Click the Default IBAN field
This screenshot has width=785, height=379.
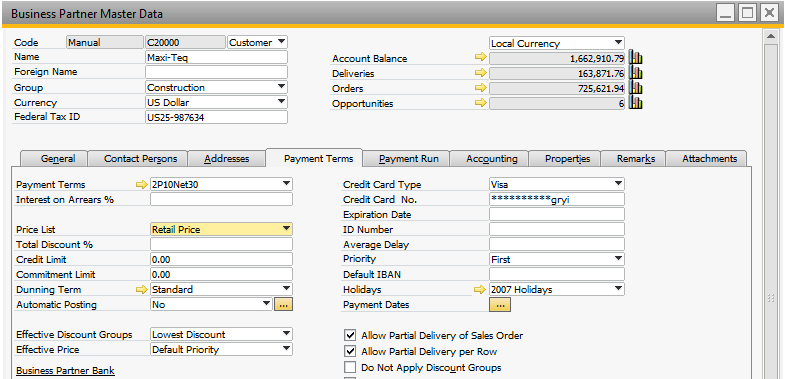point(557,274)
